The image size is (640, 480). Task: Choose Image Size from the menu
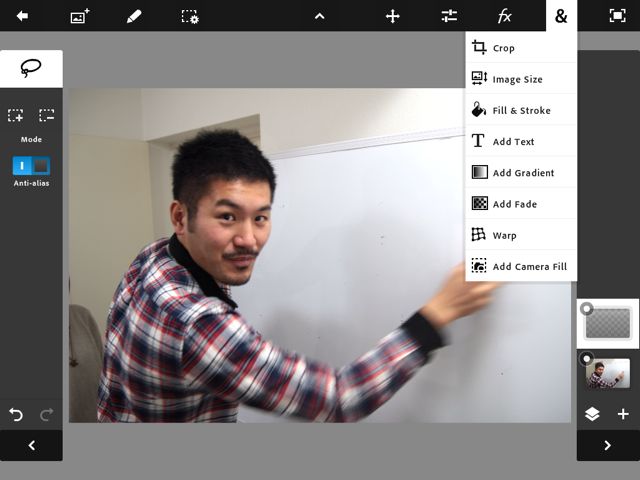(521, 79)
